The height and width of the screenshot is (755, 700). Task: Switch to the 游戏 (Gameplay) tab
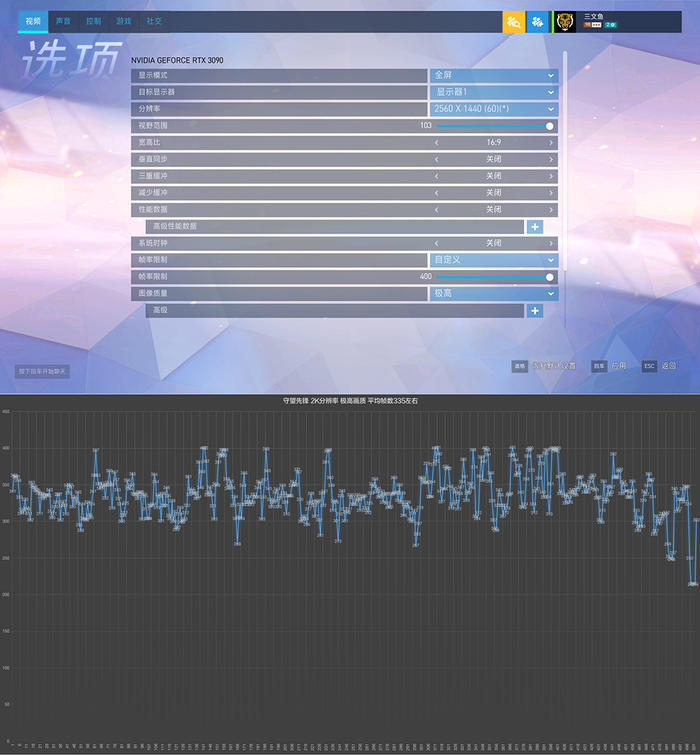(124, 22)
